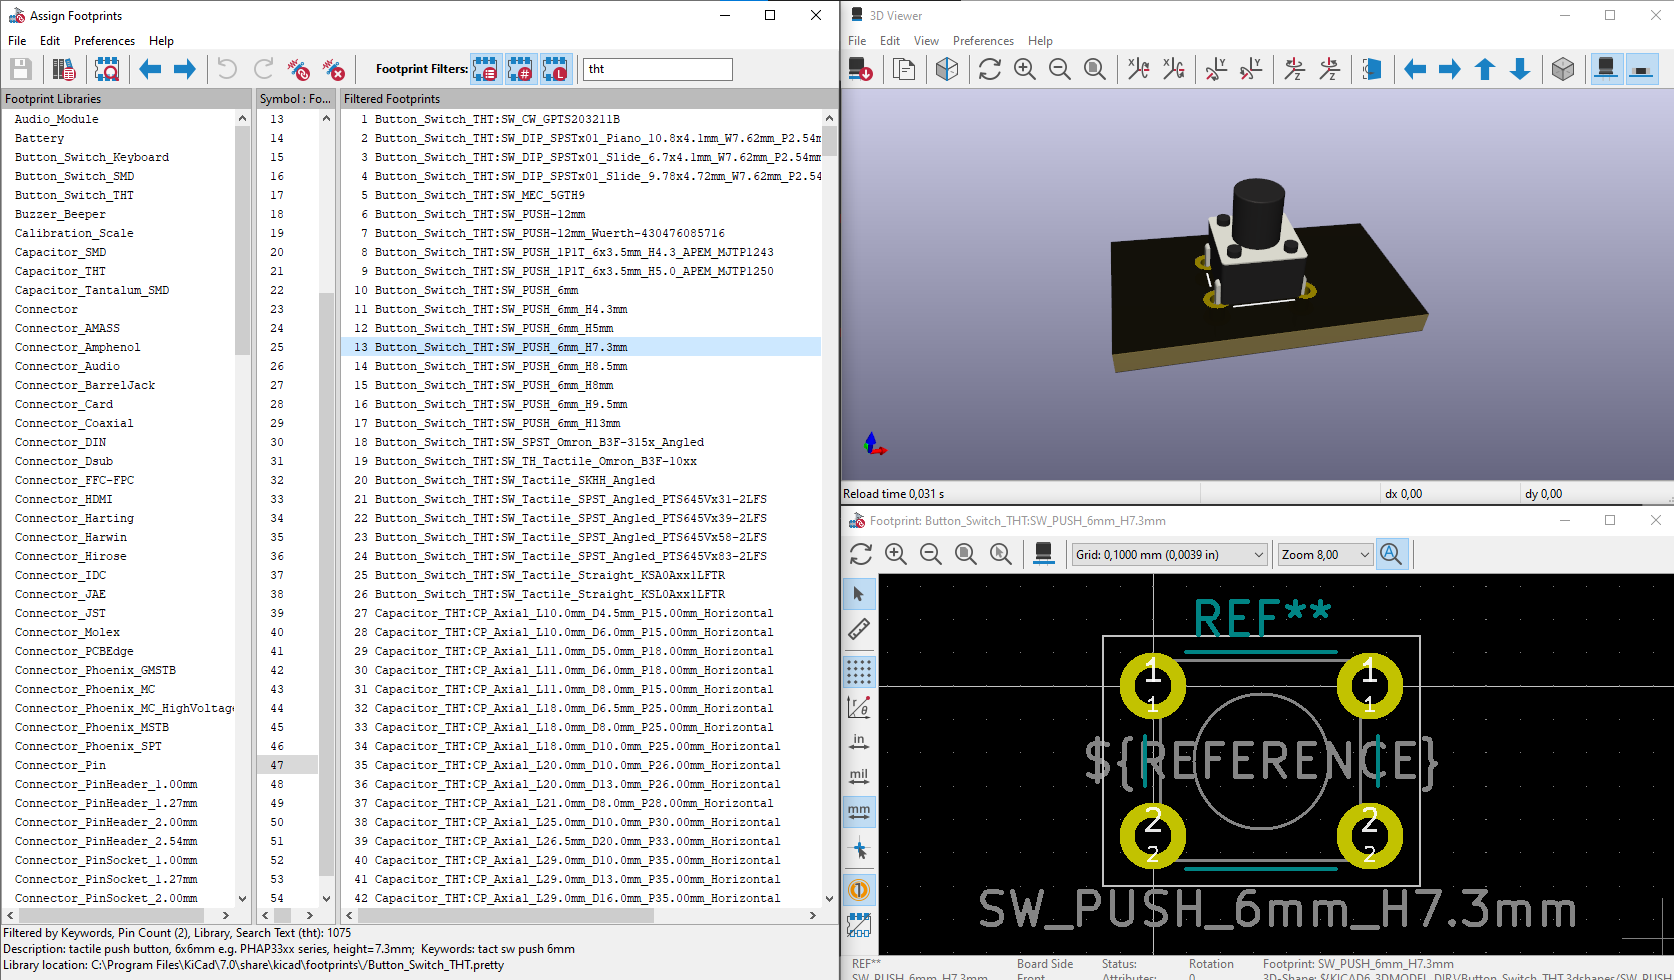Reload the board in the 3D Viewer
Viewport: 1674px width, 980px height.
pos(990,69)
